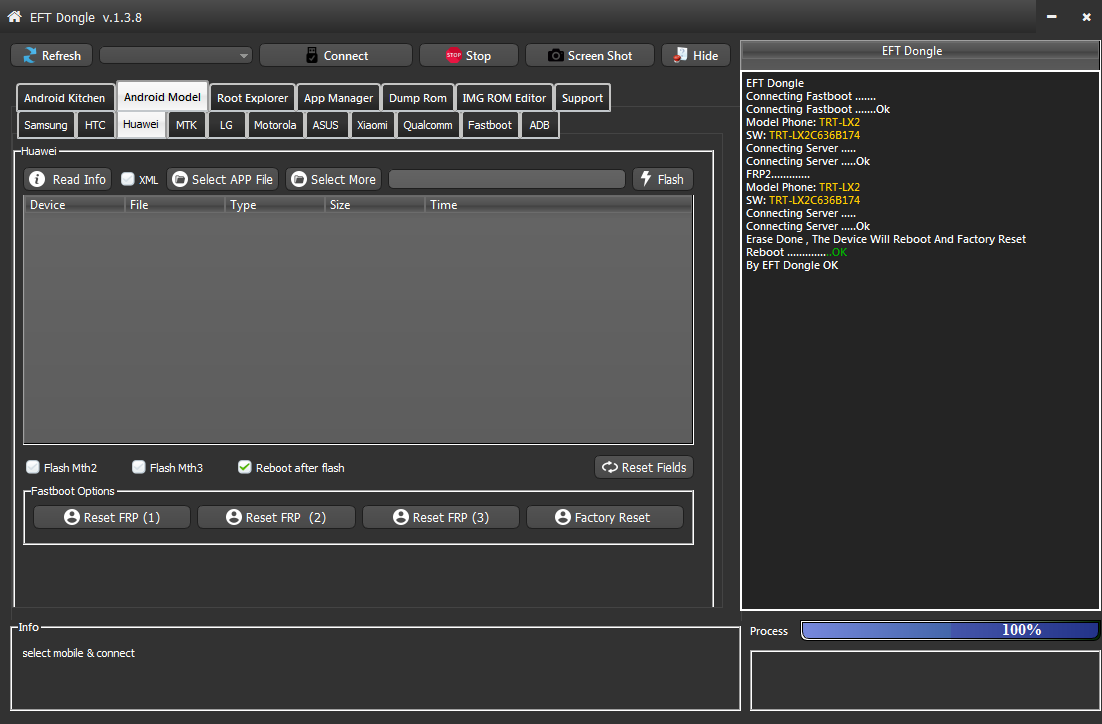Select the Motorola sub-tab

(275, 125)
